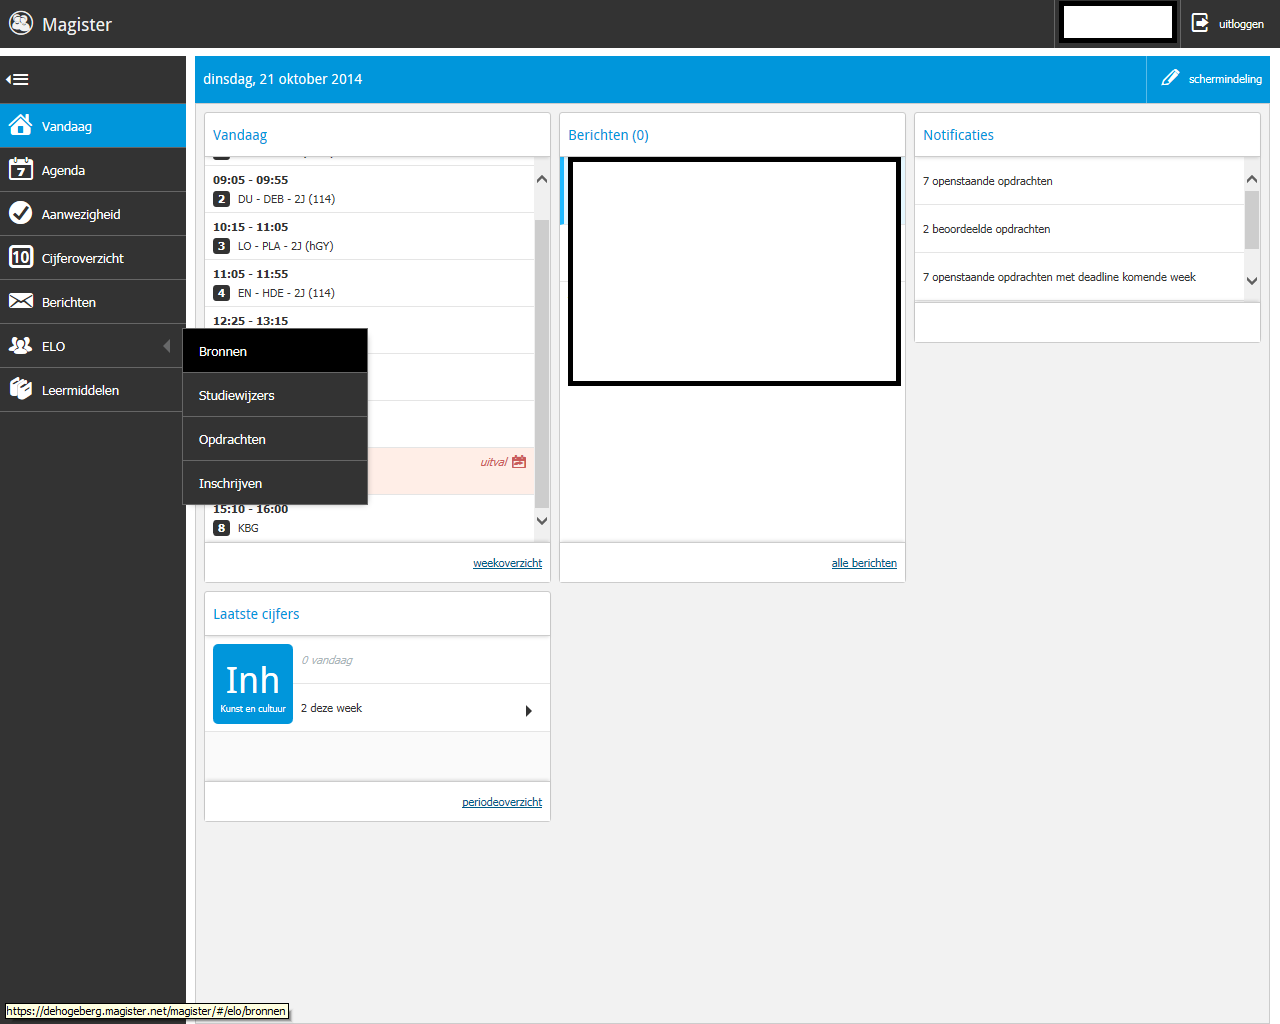Click the Magister logo icon
1280x1024 pixels.
[21, 23]
